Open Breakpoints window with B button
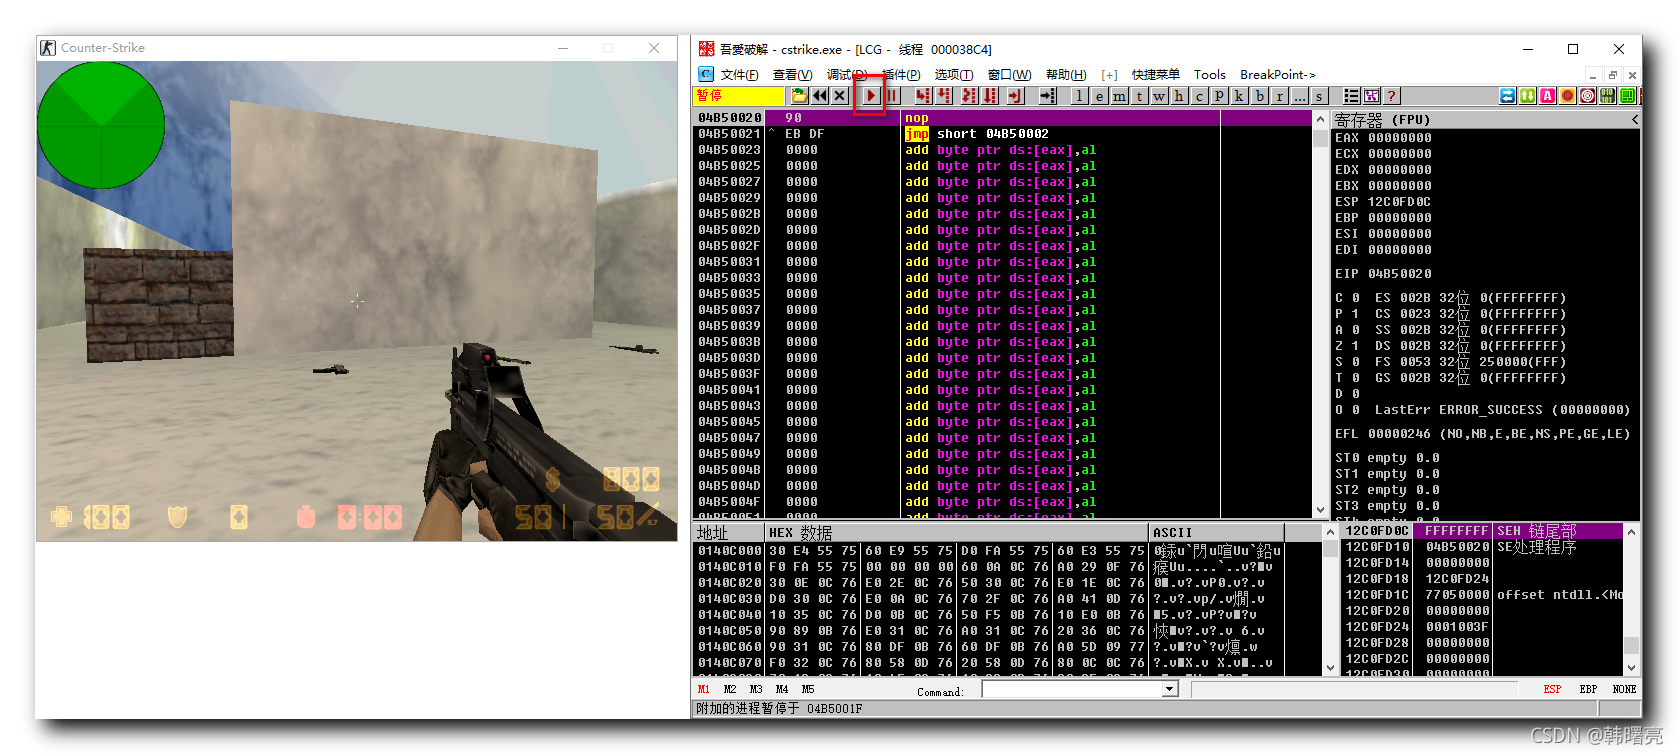 pos(1260,96)
